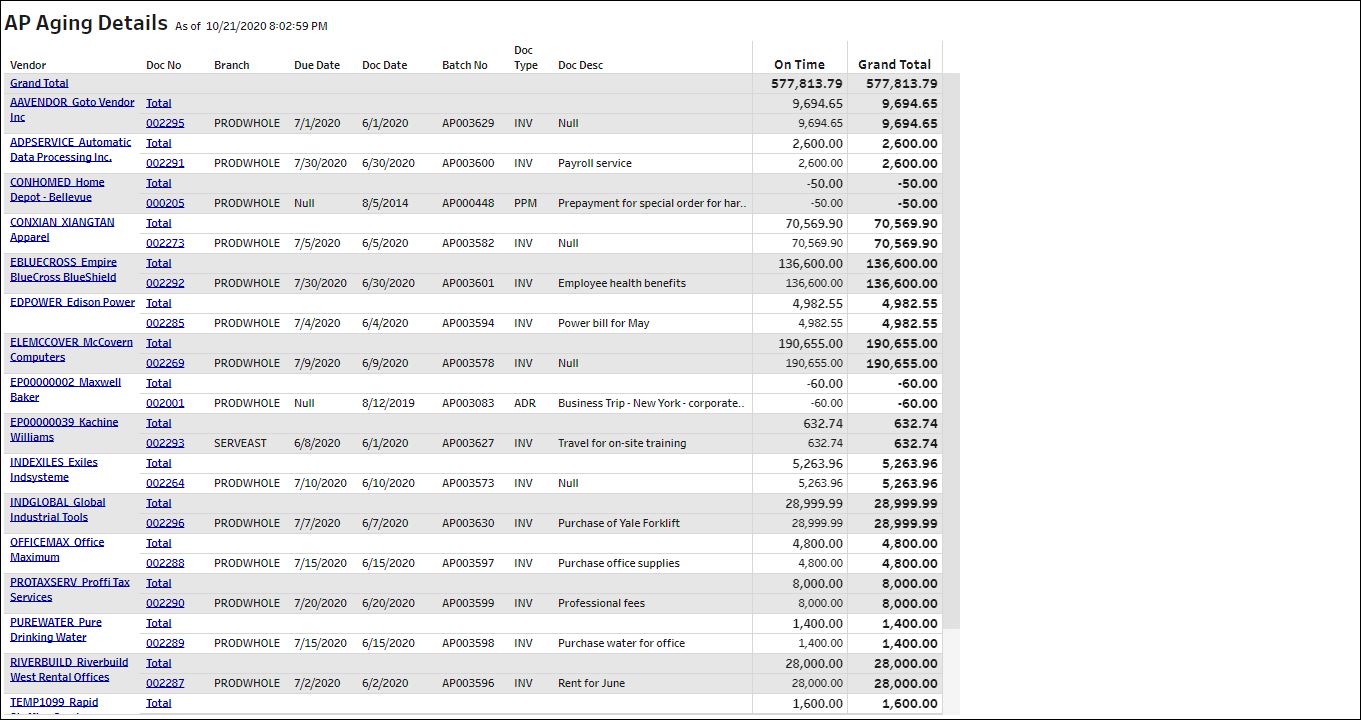Open document number 002295
This screenshot has height=720, width=1361.
coord(165,123)
